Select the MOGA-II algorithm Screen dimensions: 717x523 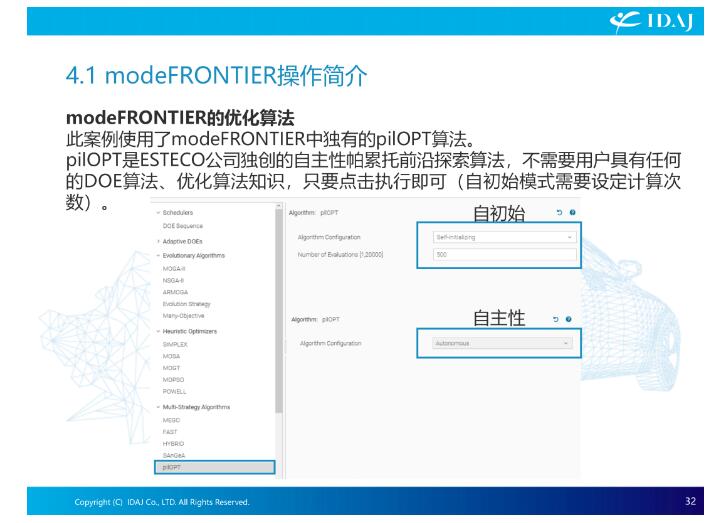(x=174, y=269)
